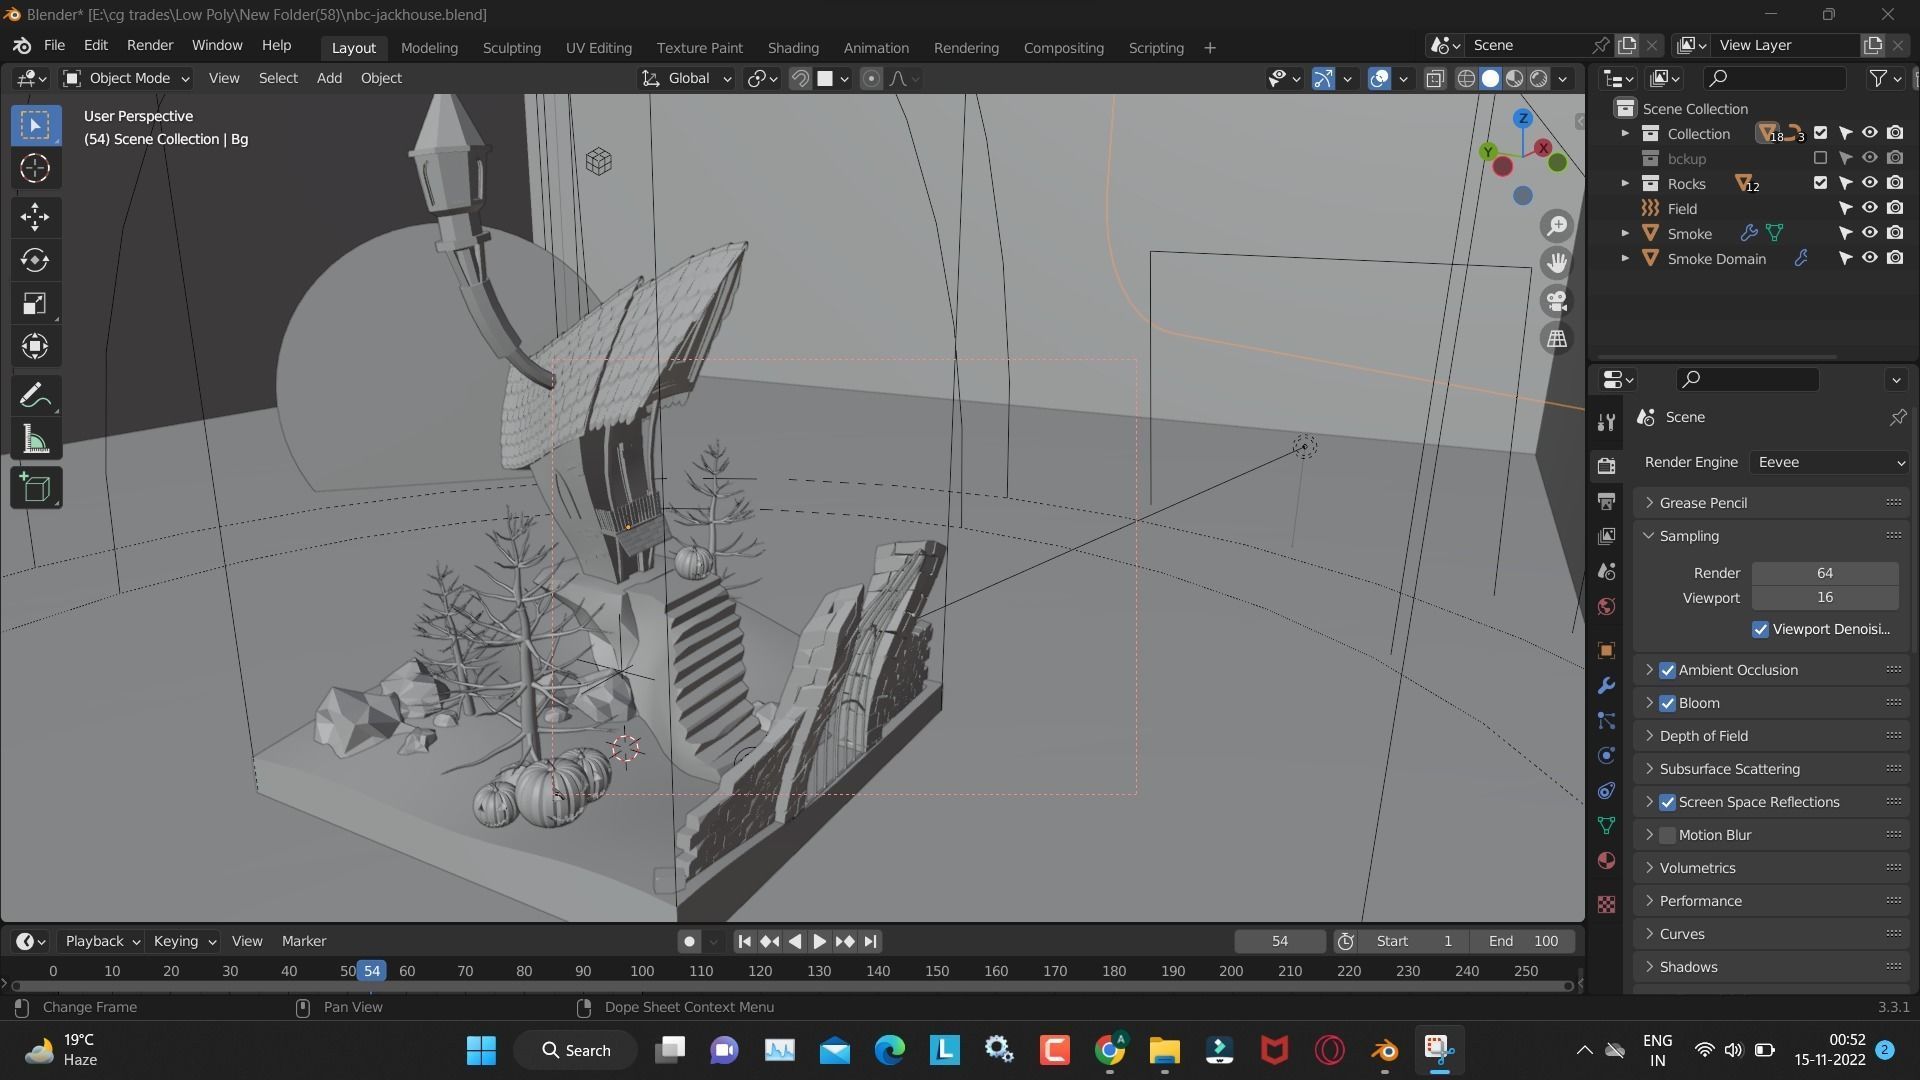1920x1080 pixels.
Task: Expand Smoke object in outliner
Action: (1625, 233)
